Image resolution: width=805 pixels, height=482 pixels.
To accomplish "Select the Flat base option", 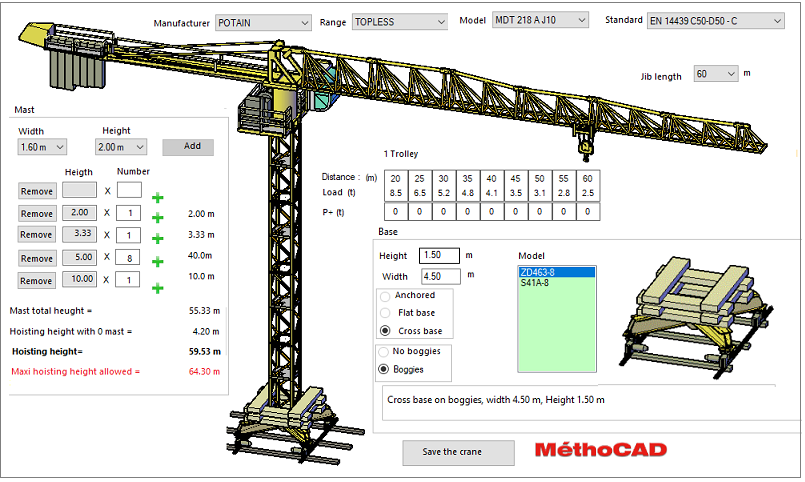I will coord(385,313).
